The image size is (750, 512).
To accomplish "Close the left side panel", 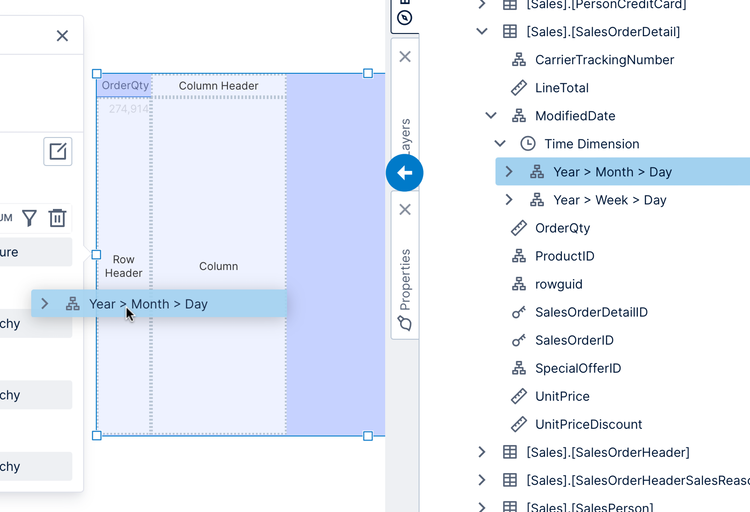I will (62, 36).
